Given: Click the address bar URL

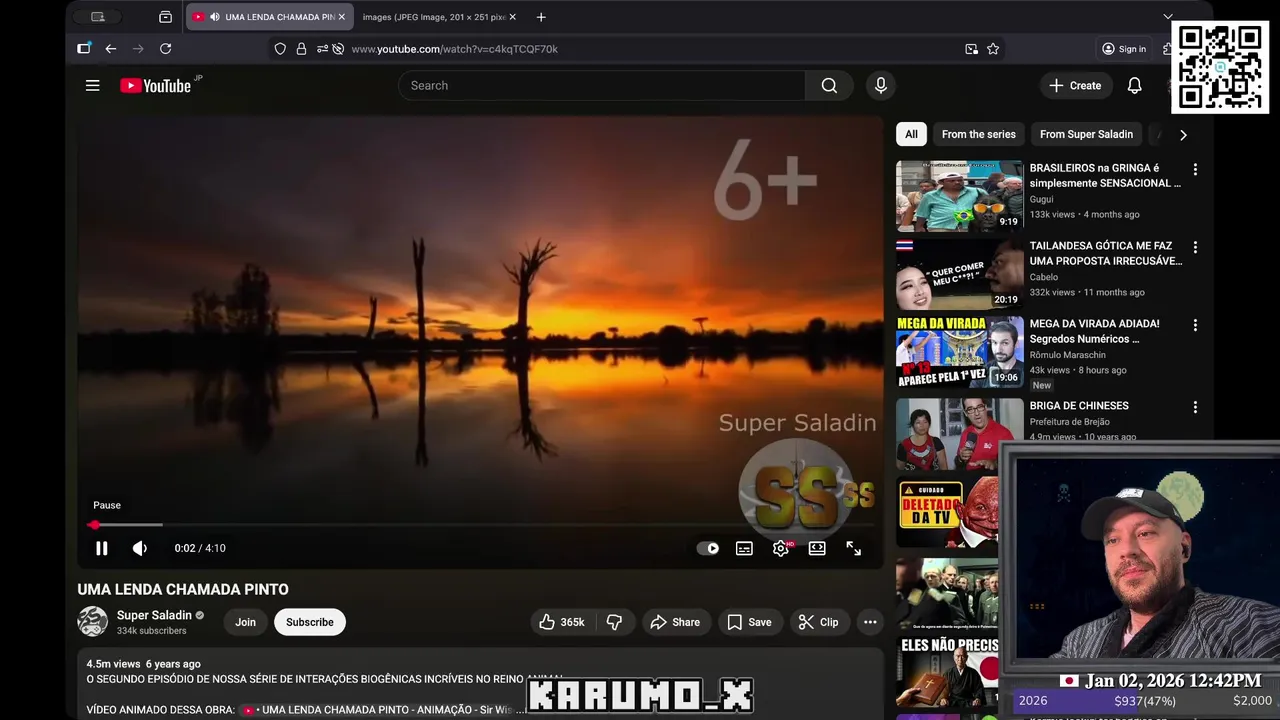Looking at the screenshot, I should [x=454, y=49].
